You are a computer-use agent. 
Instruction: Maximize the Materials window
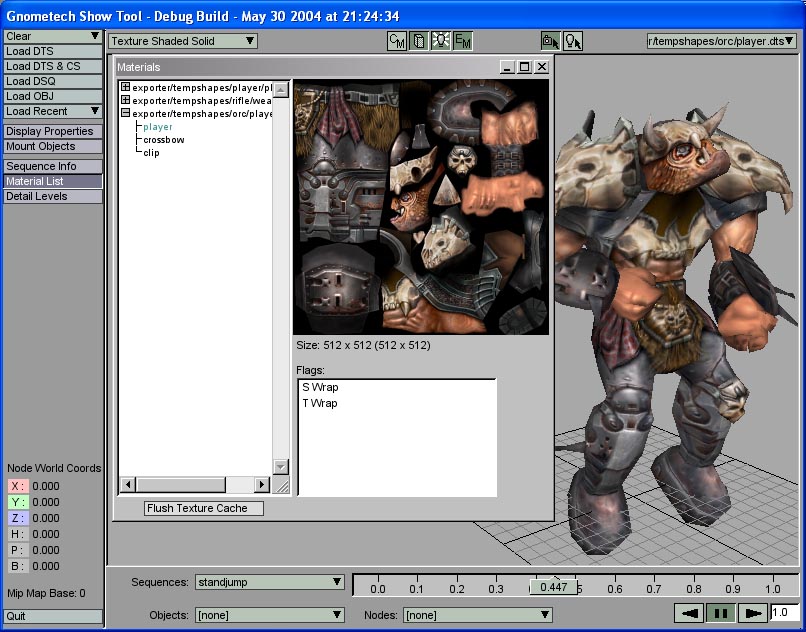pyautogui.click(x=524, y=67)
